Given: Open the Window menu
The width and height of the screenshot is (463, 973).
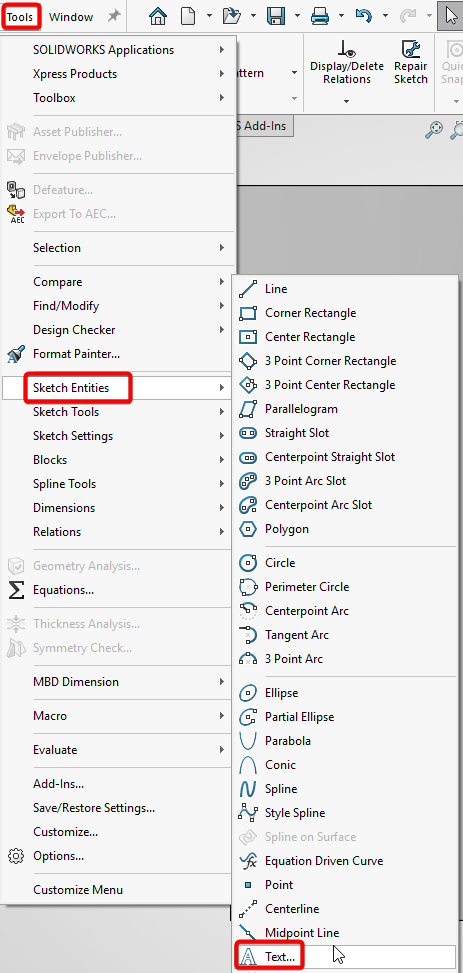Looking at the screenshot, I should 71,17.
